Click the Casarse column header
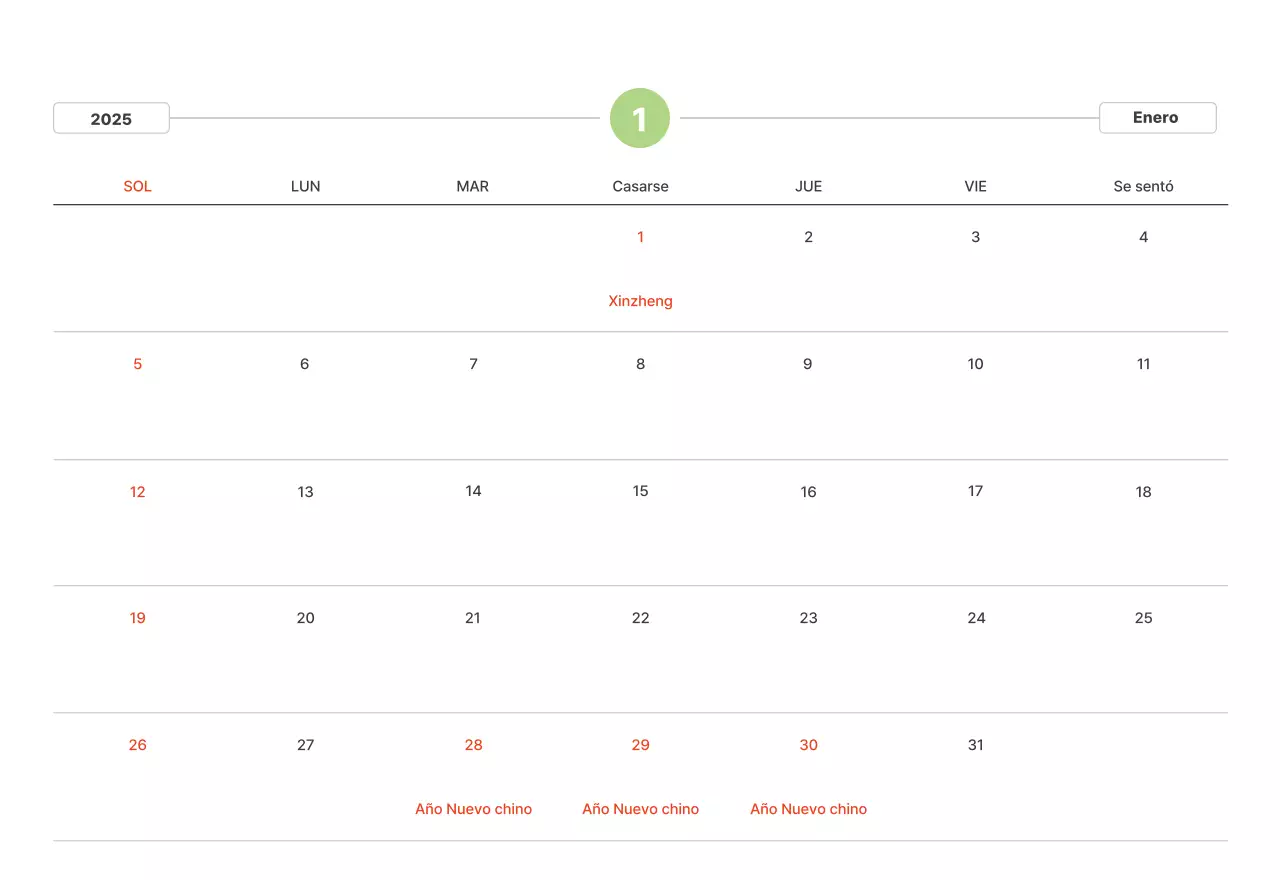 640,186
